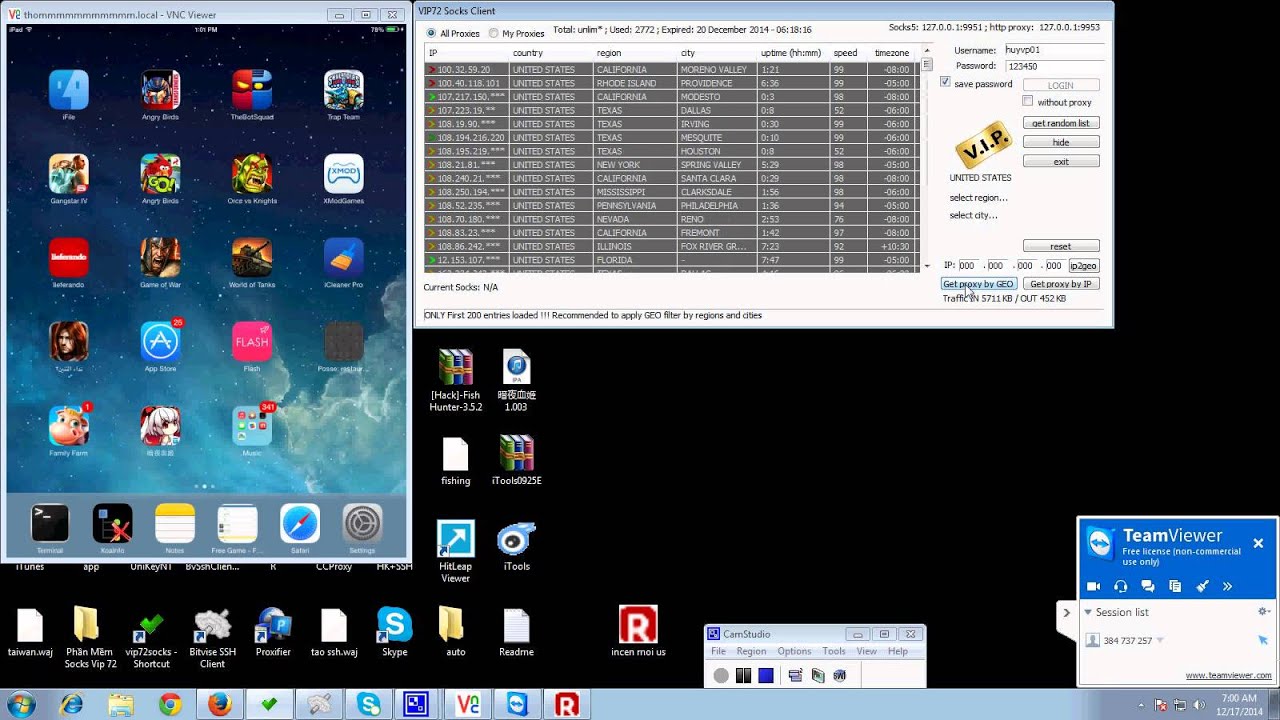Select proxy row 100.40.118.101 PROVIDENCE
This screenshot has height=720, width=1280.
(x=672, y=83)
